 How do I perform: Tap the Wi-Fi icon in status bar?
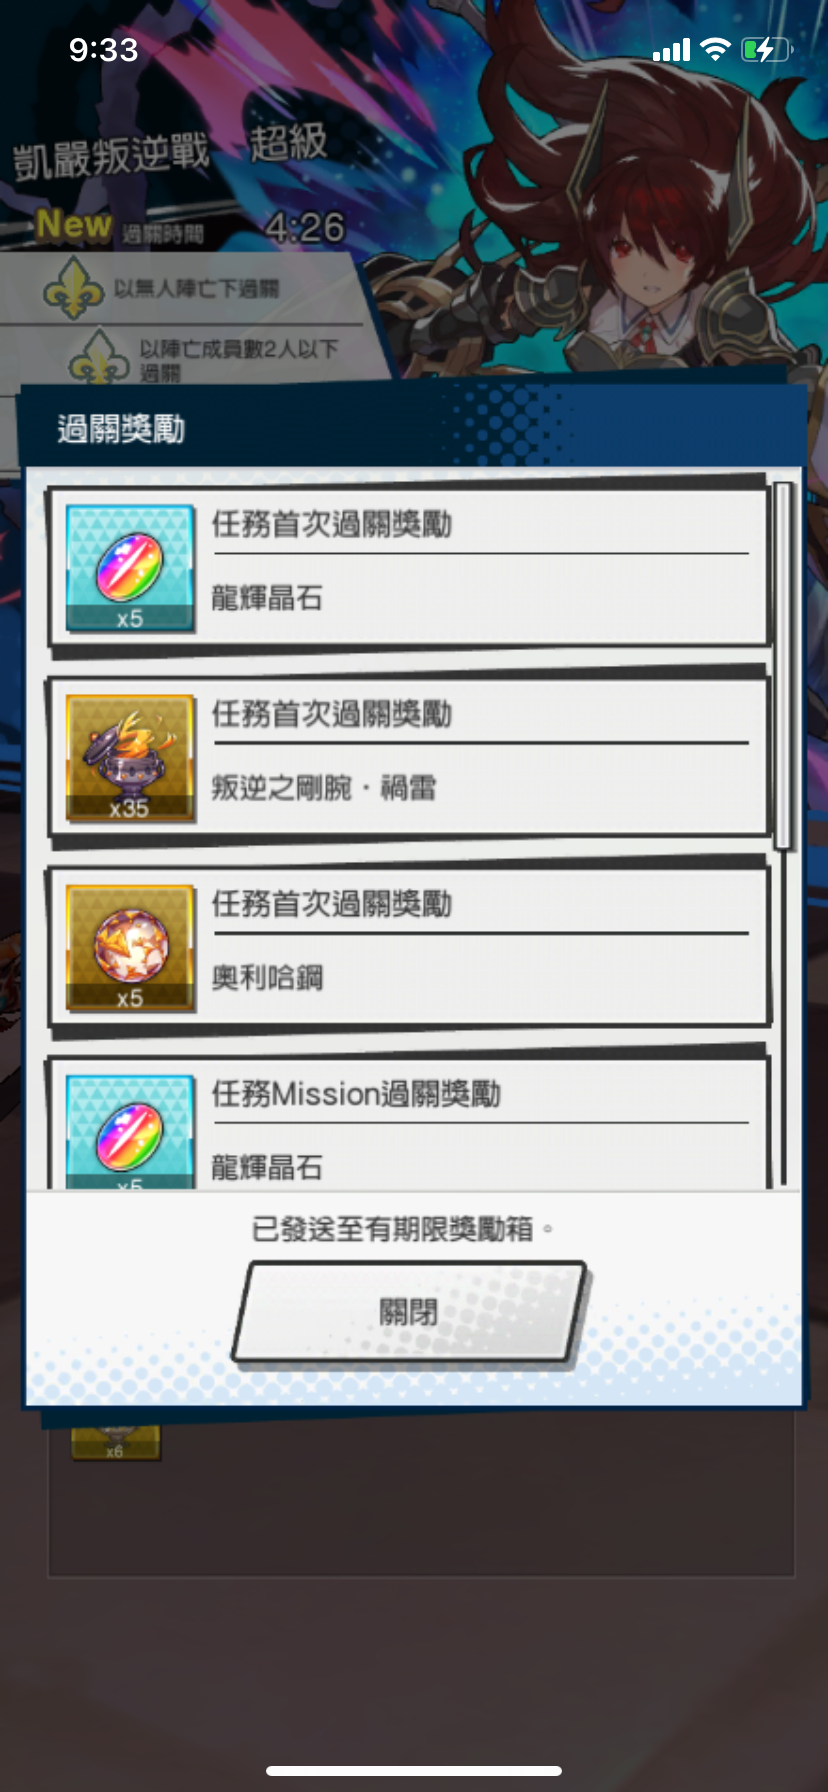point(715,49)
